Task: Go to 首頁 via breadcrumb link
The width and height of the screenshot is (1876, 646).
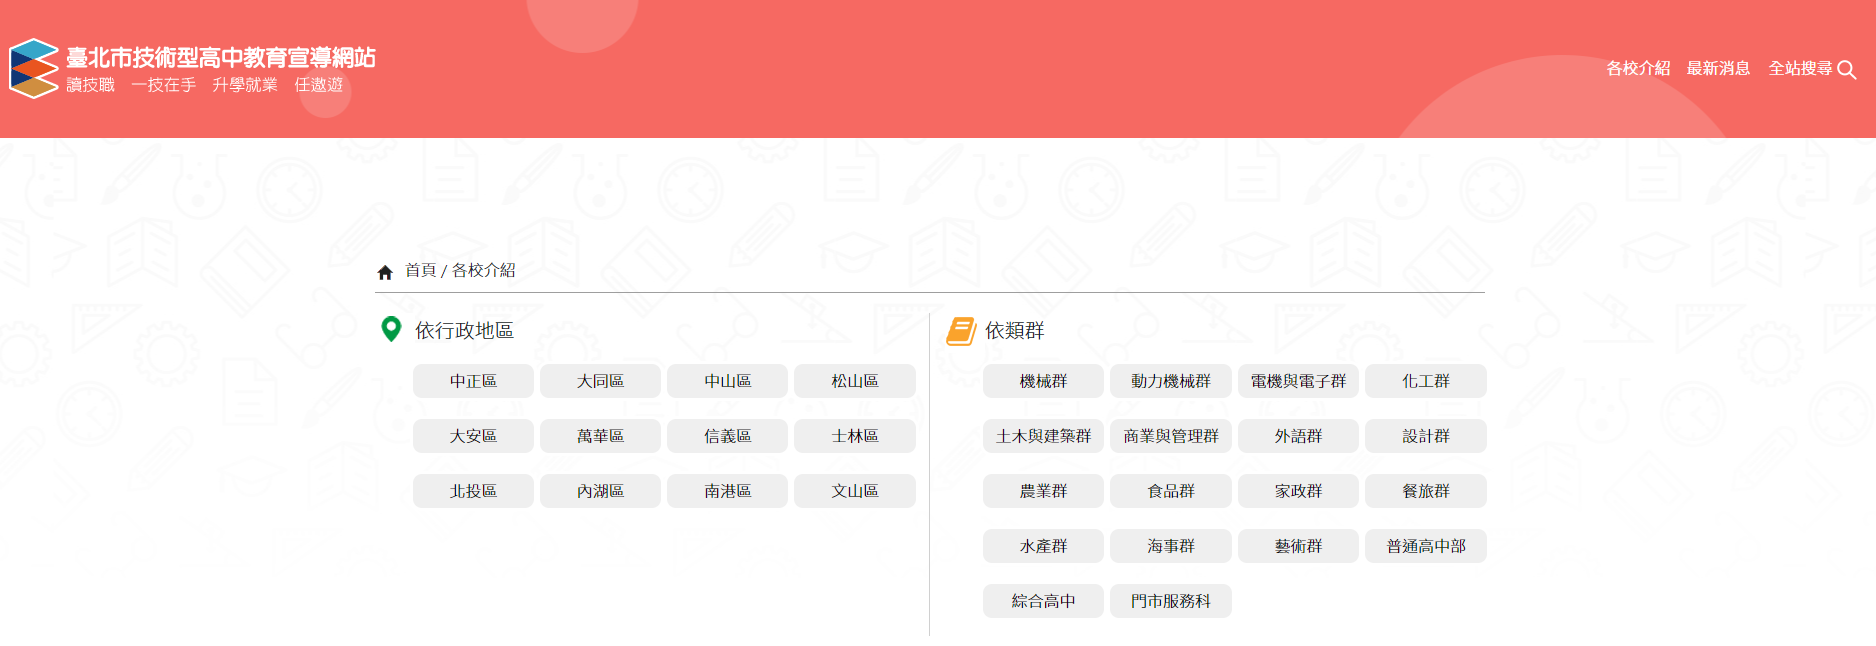Action: tap(420, 271)
